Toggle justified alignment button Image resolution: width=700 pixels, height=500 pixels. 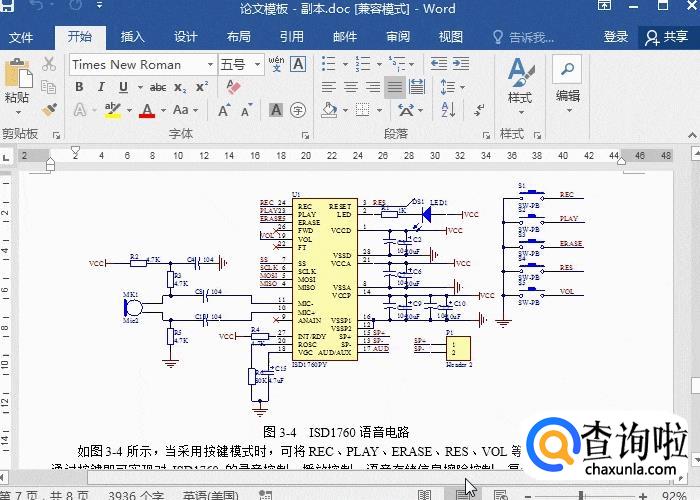click(395, 87)
